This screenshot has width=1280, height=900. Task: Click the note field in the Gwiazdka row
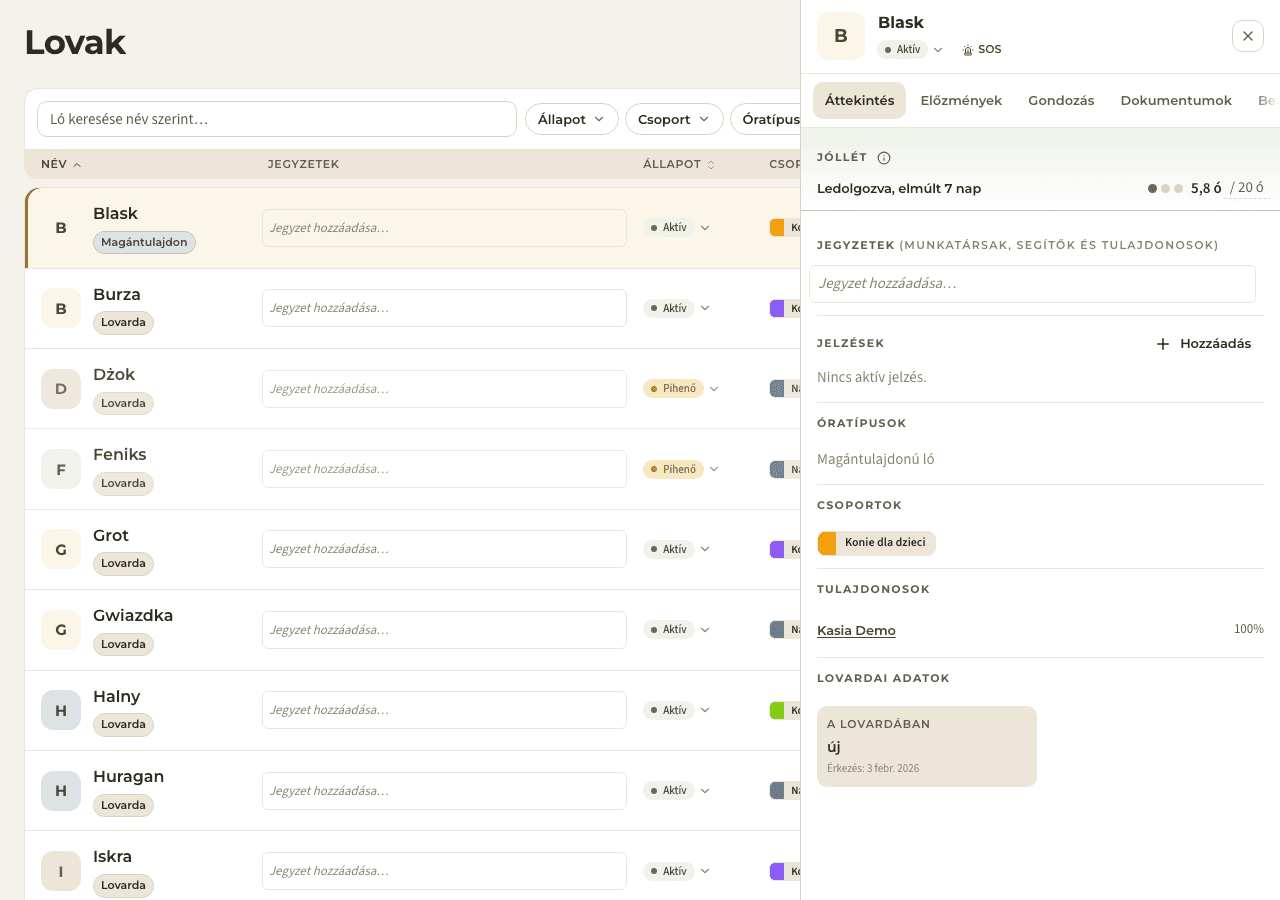[444, 630]
